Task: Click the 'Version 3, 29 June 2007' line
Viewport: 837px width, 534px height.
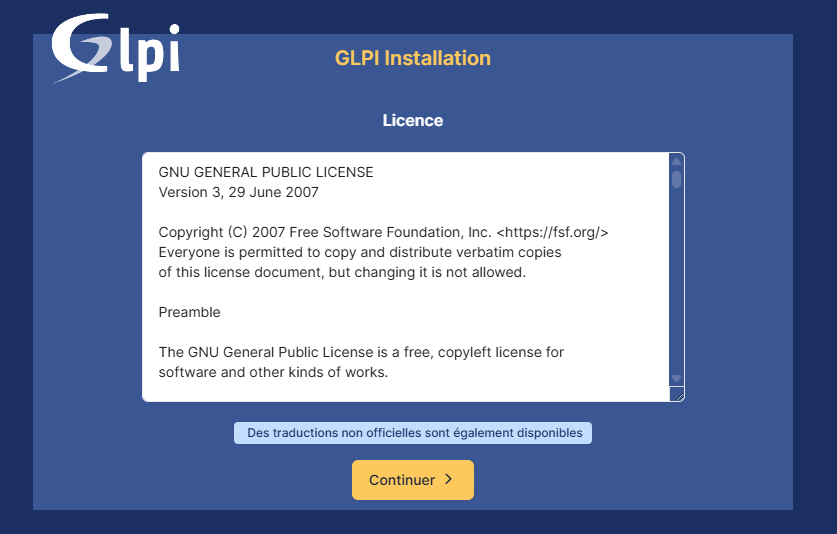Action: [x=239, y=192]
